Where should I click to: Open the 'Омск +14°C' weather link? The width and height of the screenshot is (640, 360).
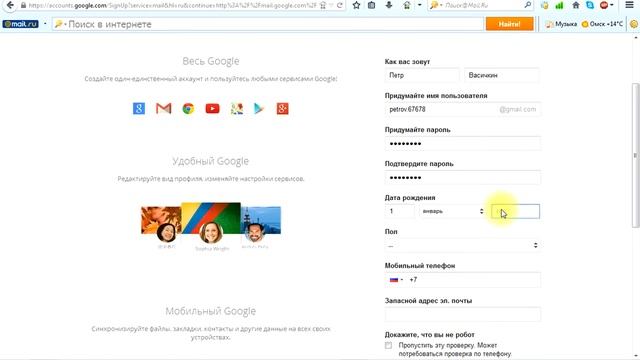click(x=602, y=24)
